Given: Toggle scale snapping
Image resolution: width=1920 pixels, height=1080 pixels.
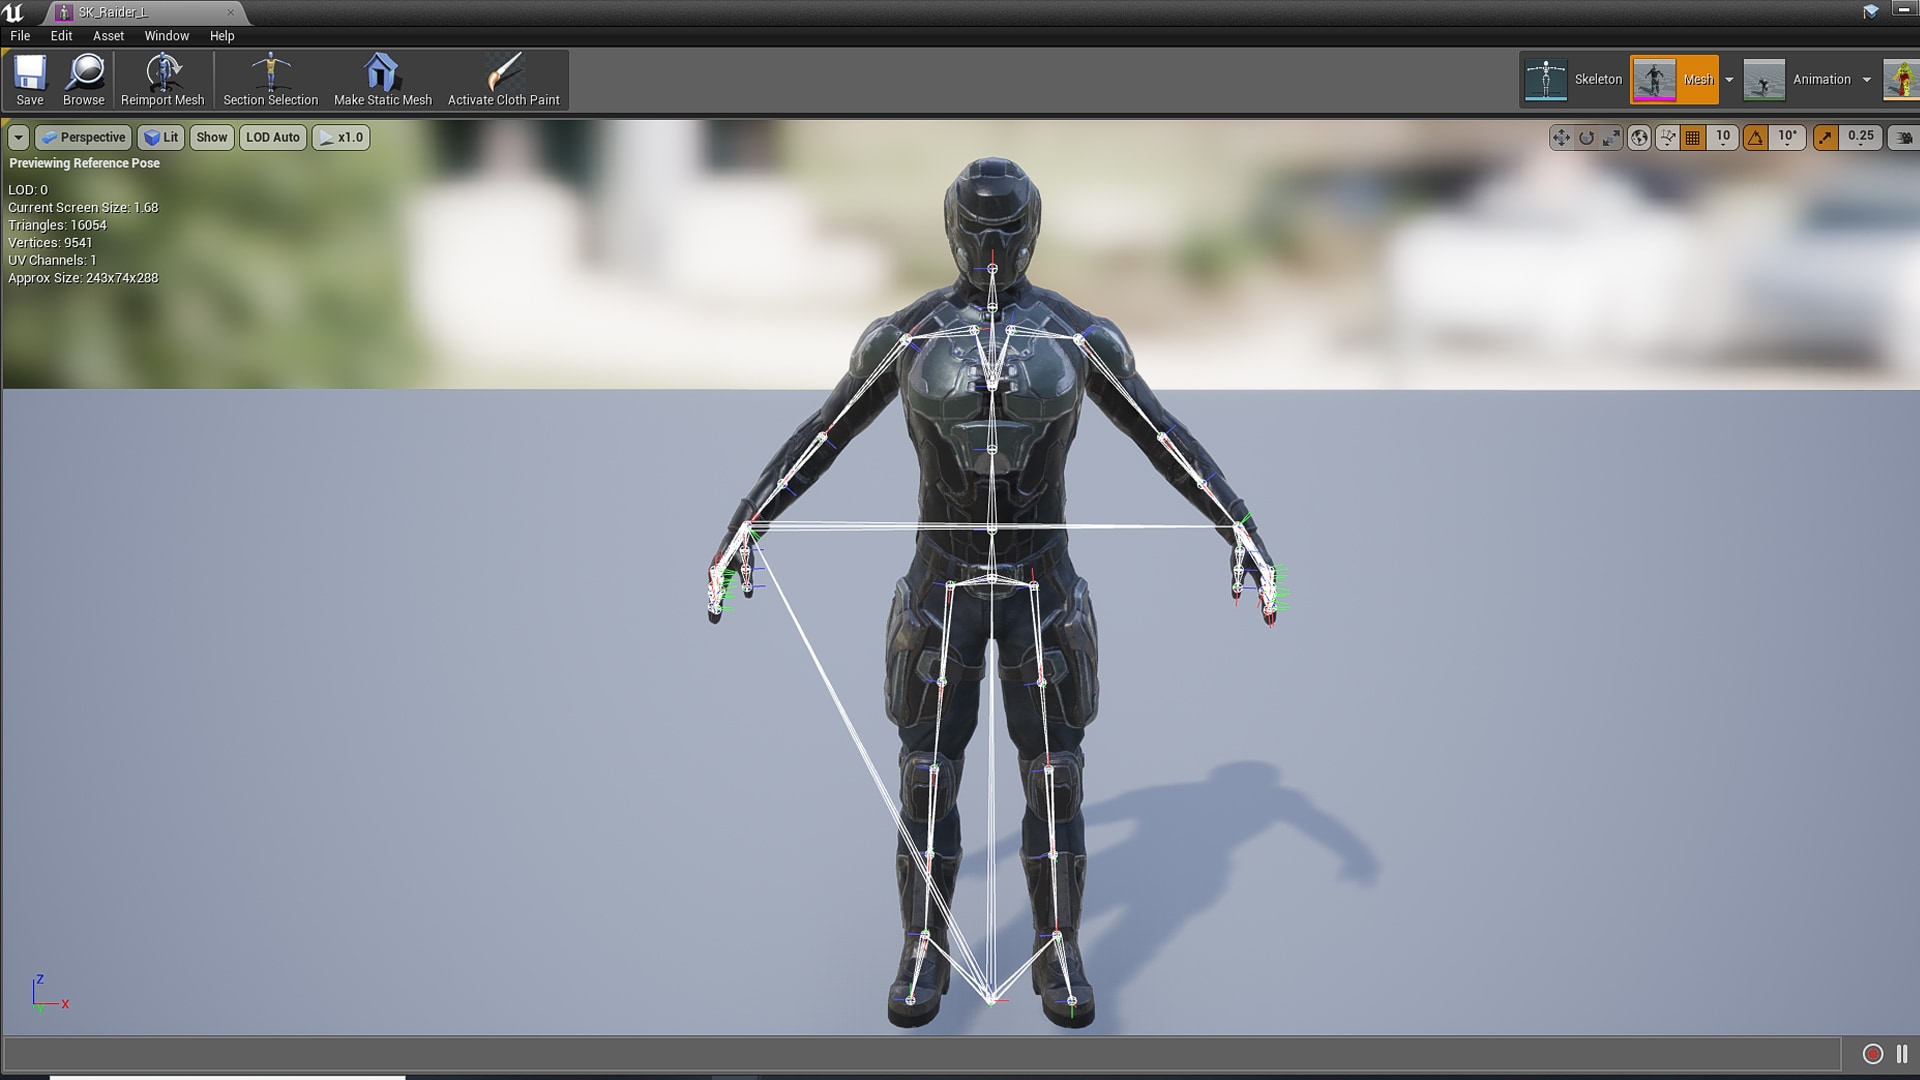Looking at the screenshot, I should tap(1825, 138).
